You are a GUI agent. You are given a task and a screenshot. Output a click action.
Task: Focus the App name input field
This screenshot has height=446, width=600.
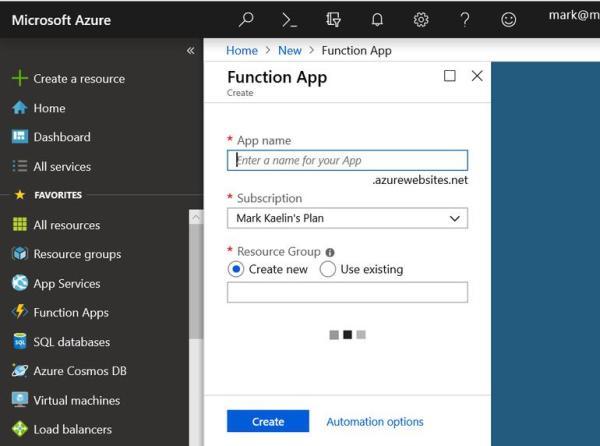[347, 160]
